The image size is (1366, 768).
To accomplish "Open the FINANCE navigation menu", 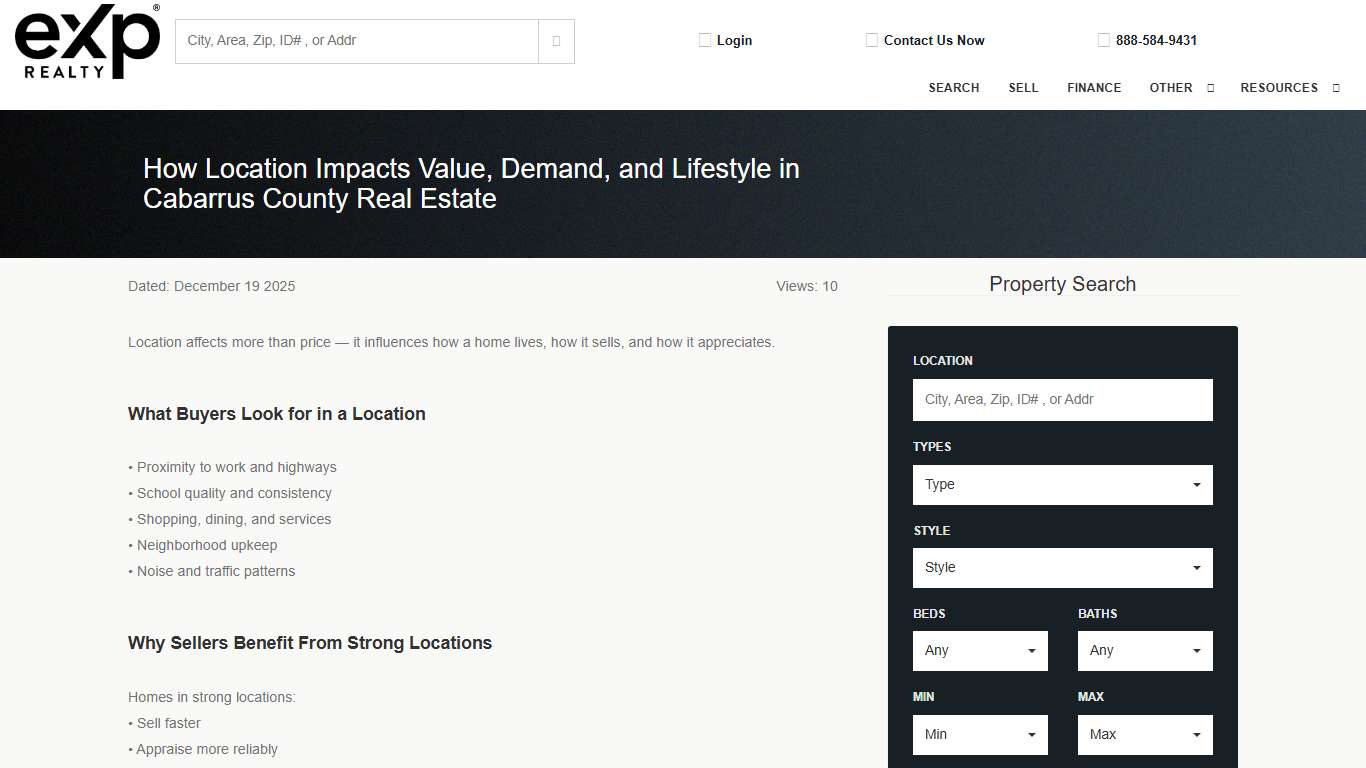I will (x=1094, y=88).
